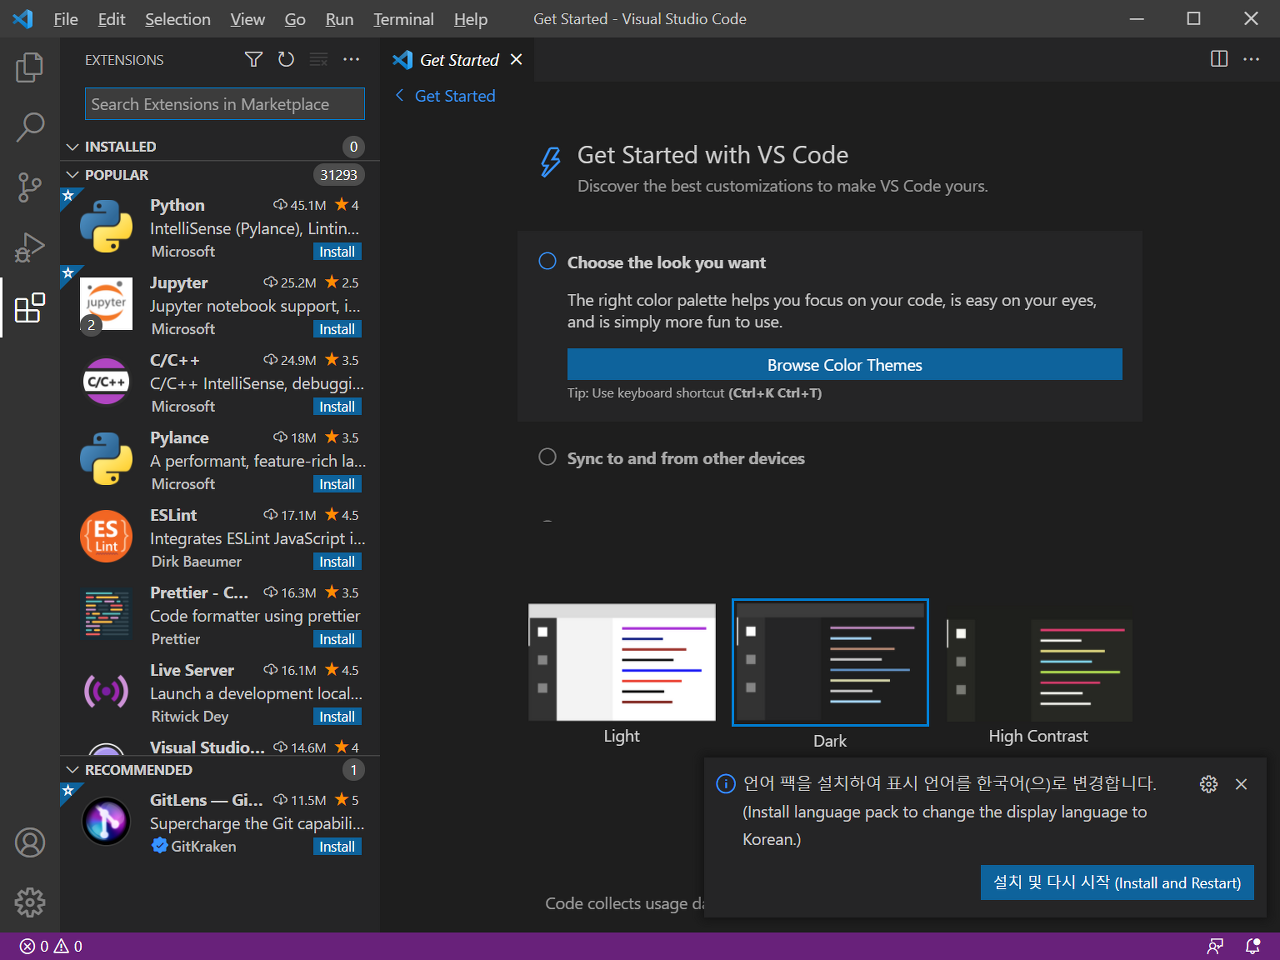Image resolution: width=1280 pixels, height=960 pixels.
Task: Open the View menu
Action: point(248,19)
